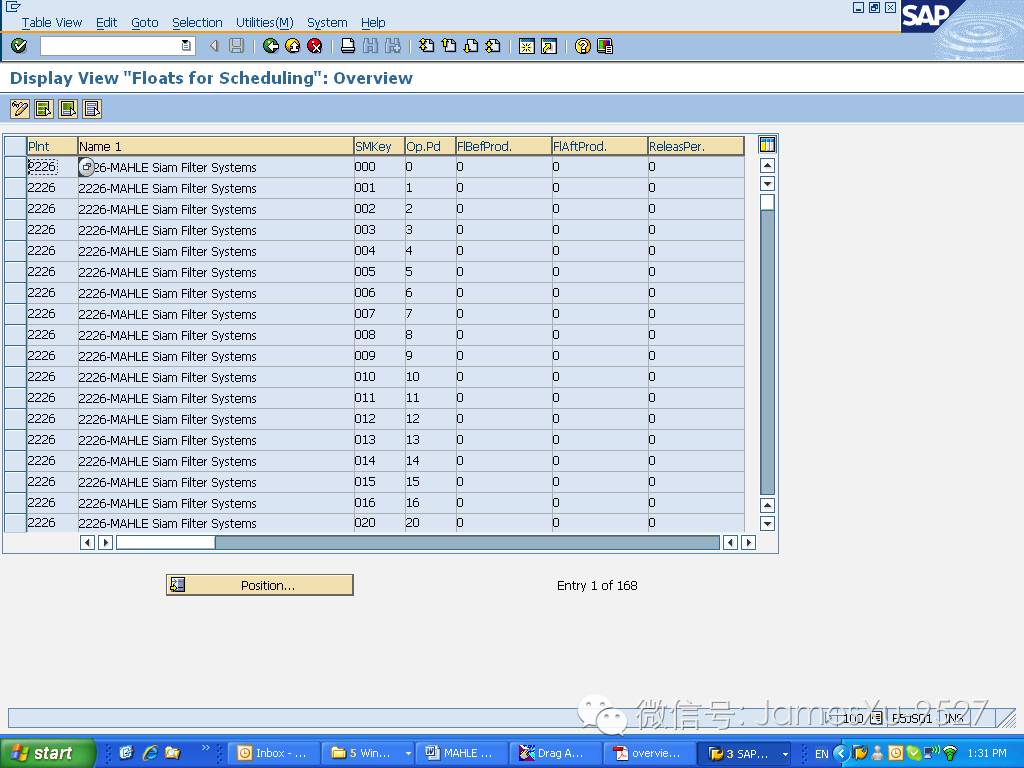Click the Op.Pd column header

point(430,146)
